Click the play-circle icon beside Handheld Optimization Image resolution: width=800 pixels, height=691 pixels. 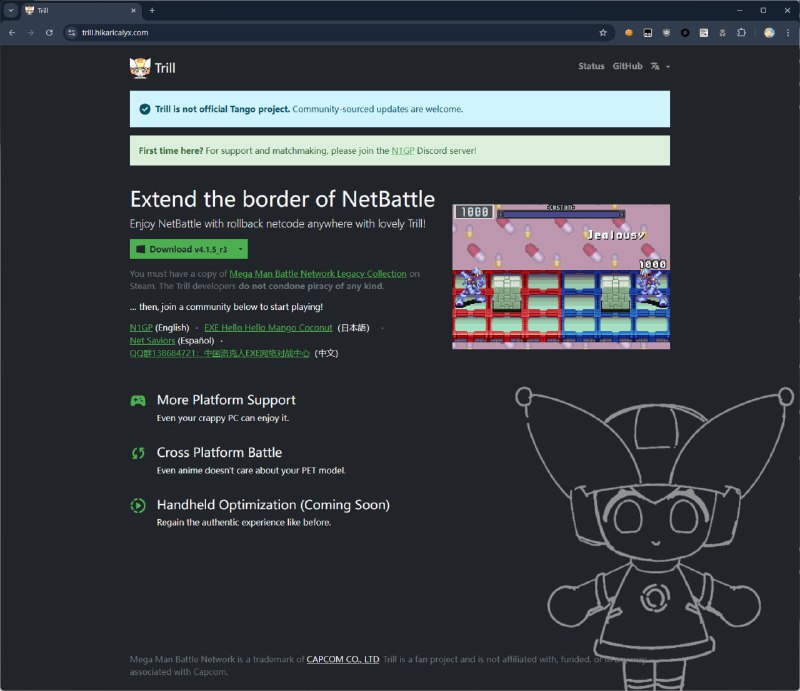coord(138,505)
